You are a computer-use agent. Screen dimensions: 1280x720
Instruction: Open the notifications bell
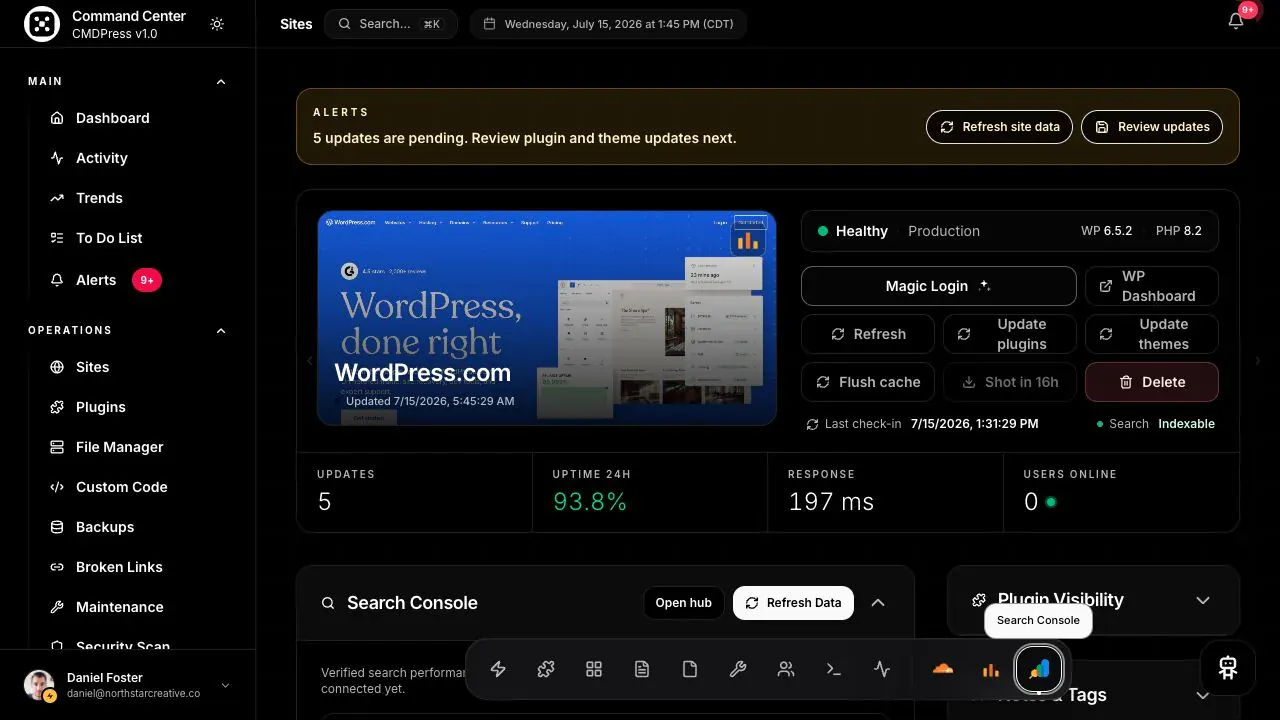tap(1236, 22)
